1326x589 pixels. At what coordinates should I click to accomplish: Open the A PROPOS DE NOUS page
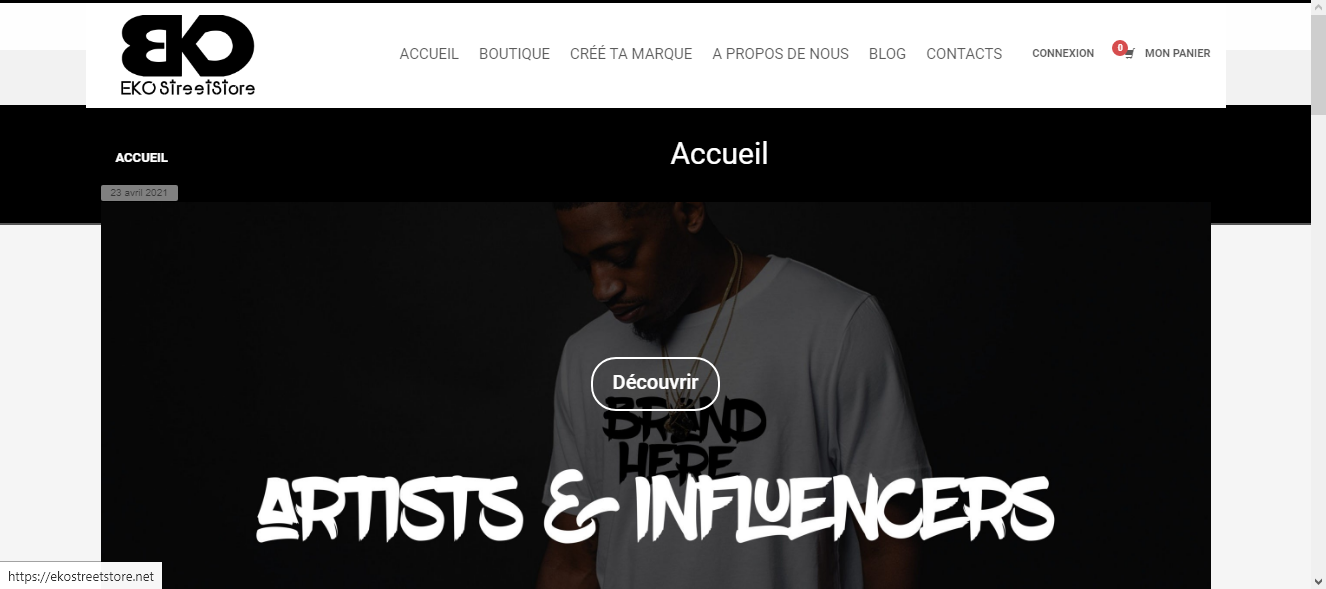pos(780,54)
